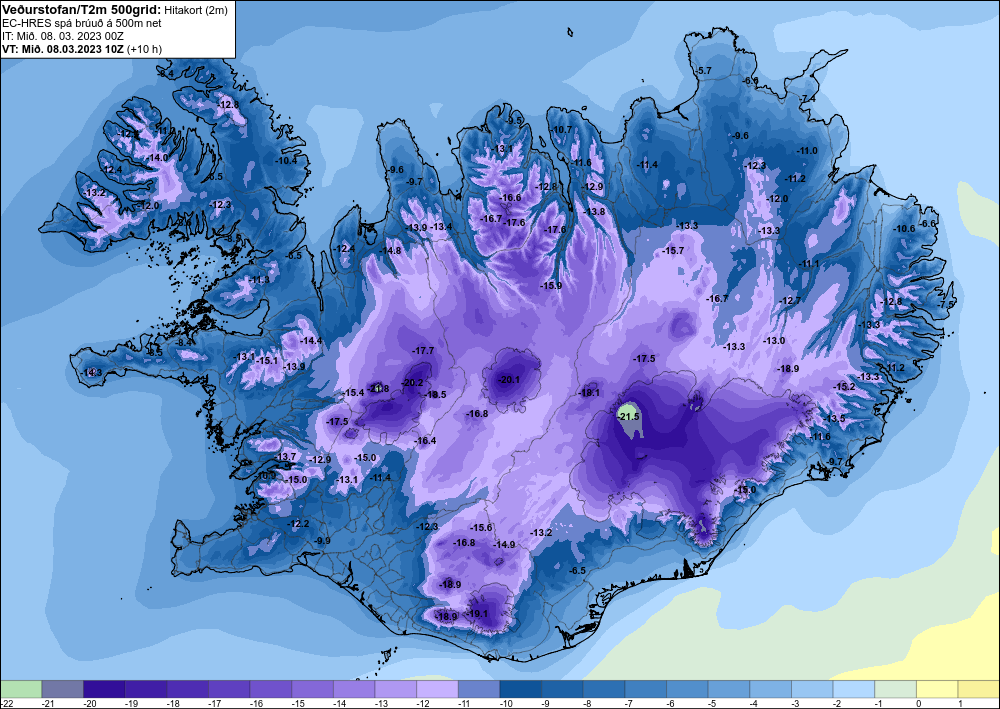The image size is (1000, 709).
Task: Click the -13.0 temperature value
Action: 774,341
